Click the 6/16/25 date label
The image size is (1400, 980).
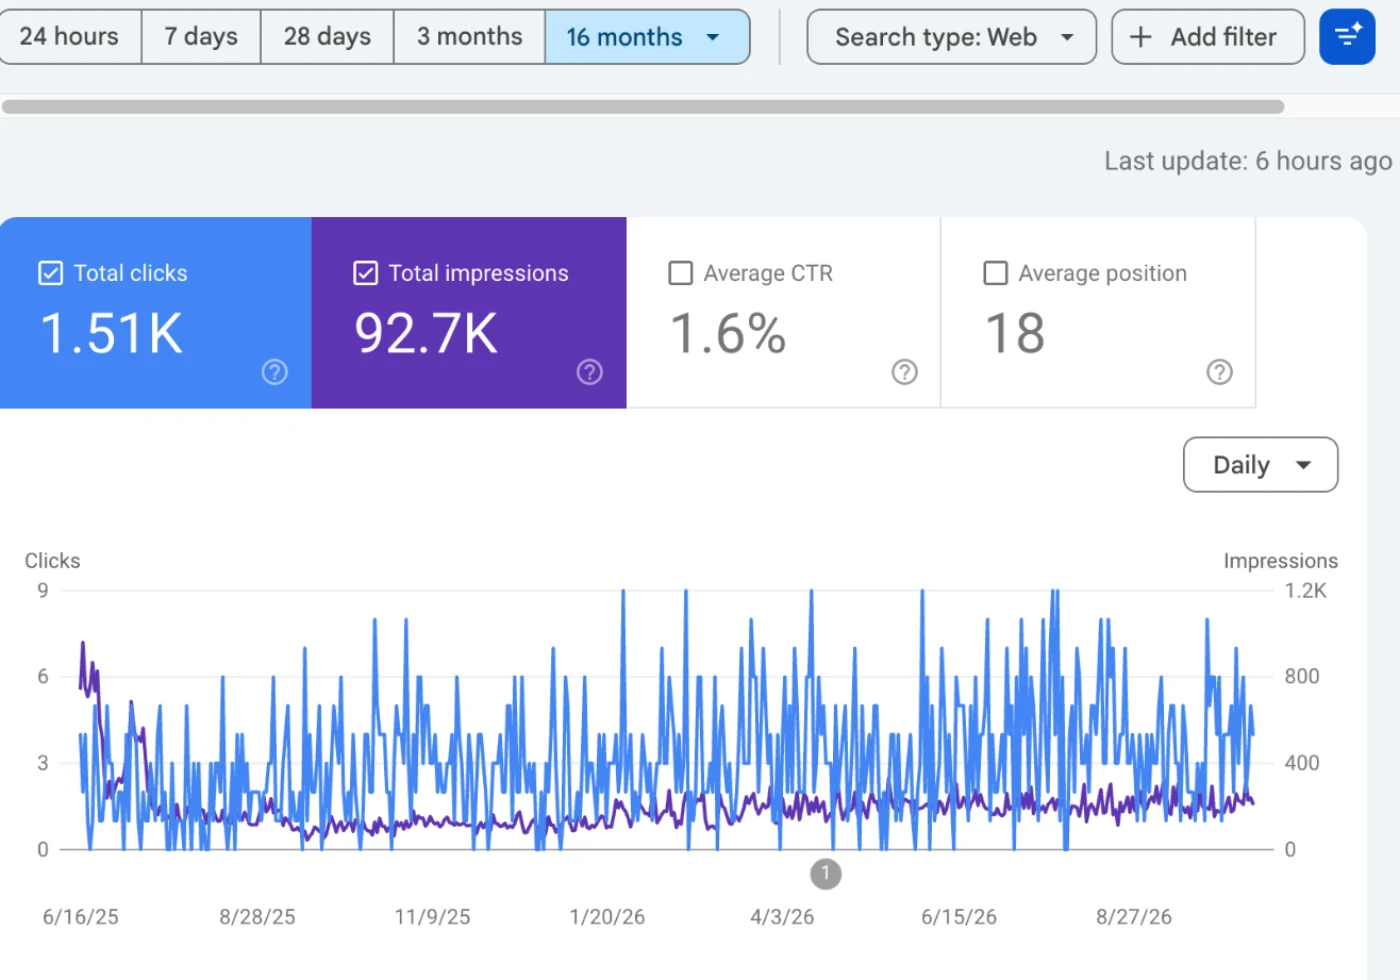coord(80,917)
